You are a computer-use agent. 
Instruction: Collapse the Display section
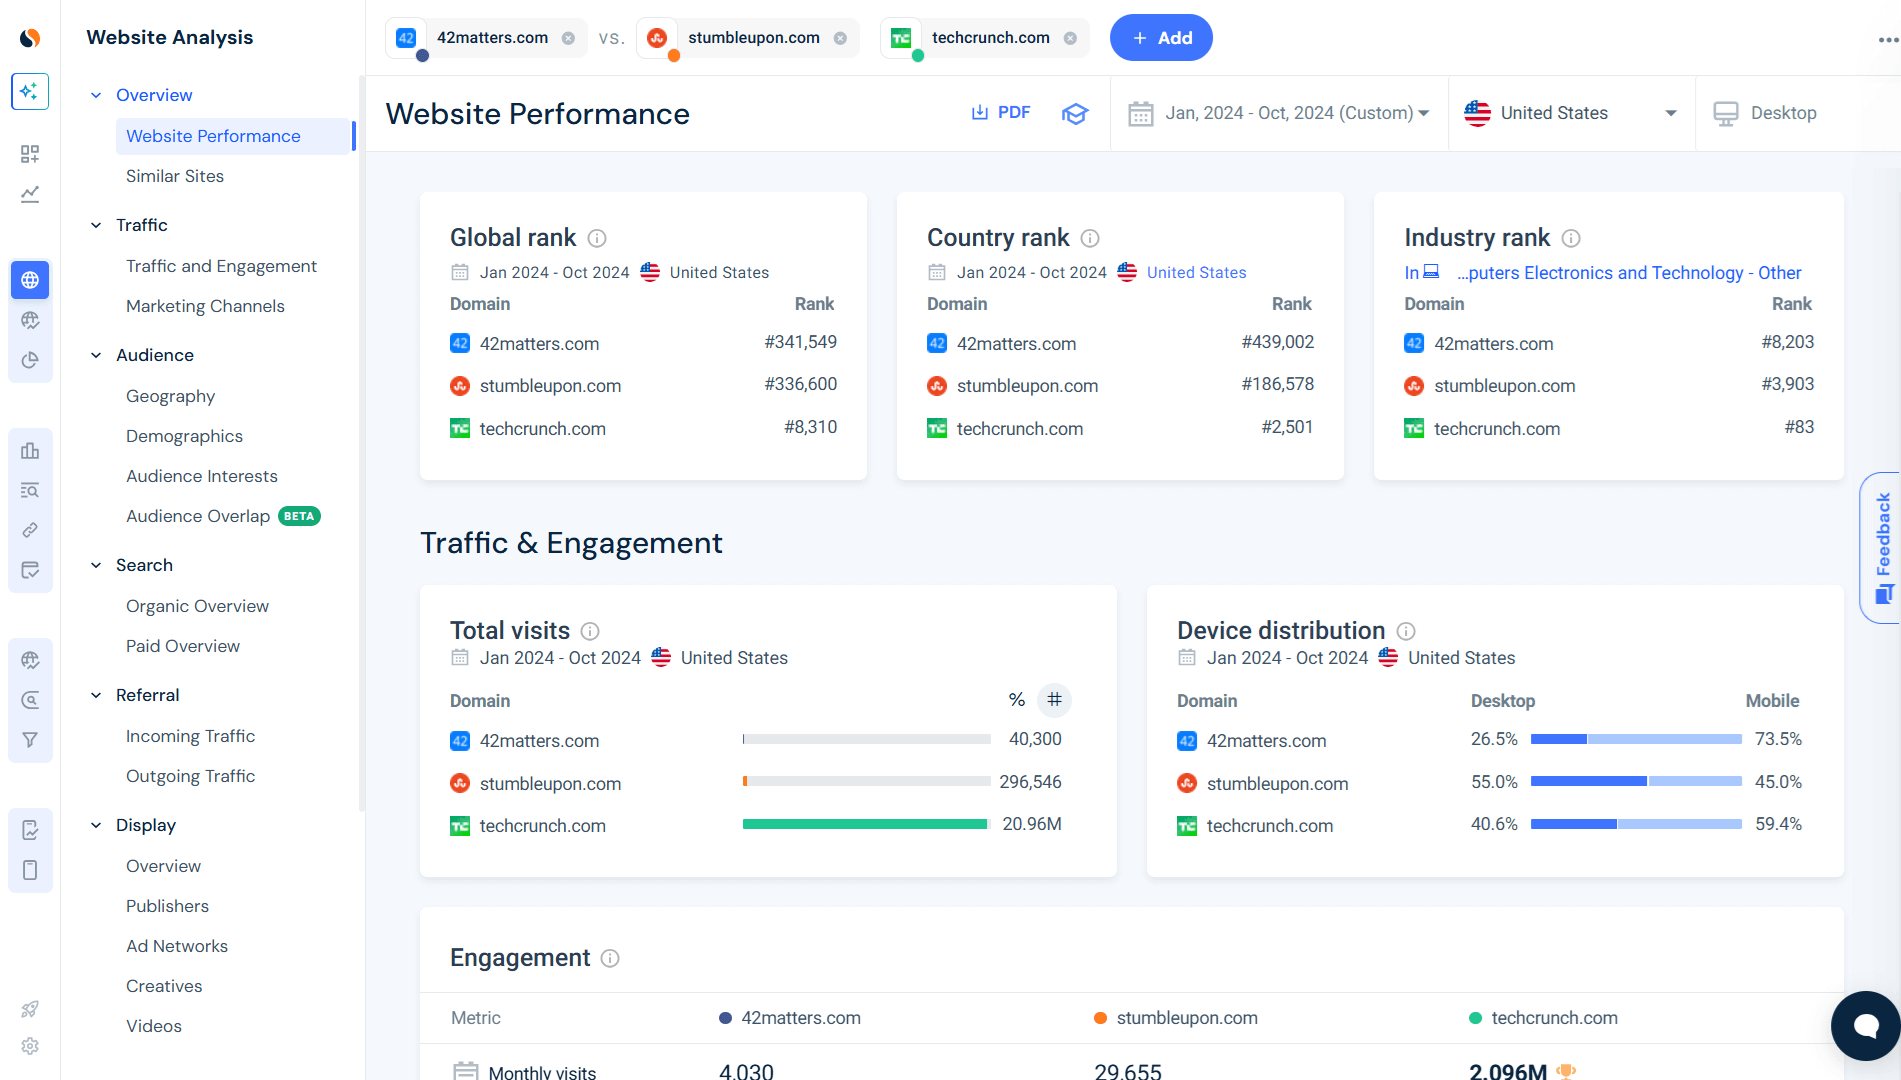[x=96, y=825]
